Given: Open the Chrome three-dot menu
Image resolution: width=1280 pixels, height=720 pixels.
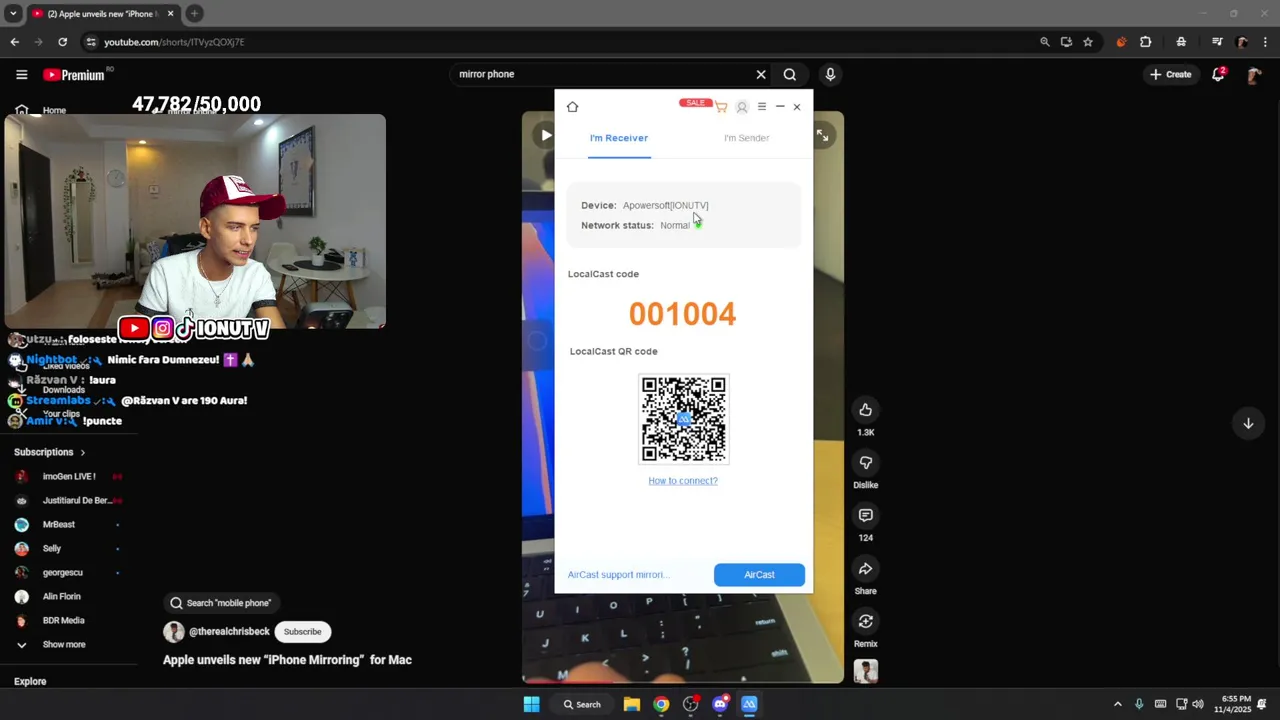Looking at the screenshot, I should tap(1266, 42).
